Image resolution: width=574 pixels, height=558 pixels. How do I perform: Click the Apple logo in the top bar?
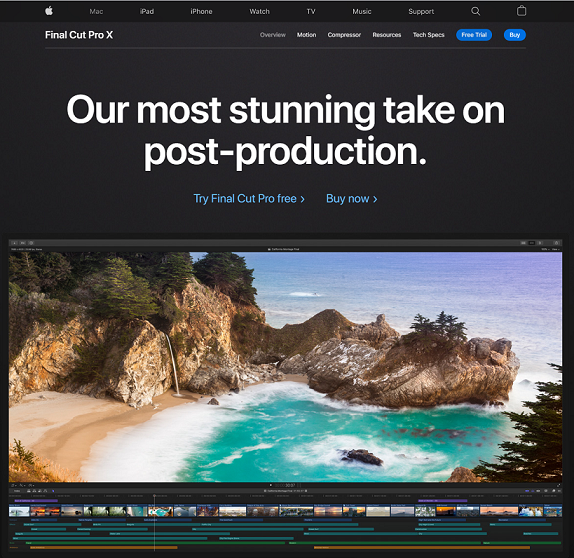click(49, 11)
